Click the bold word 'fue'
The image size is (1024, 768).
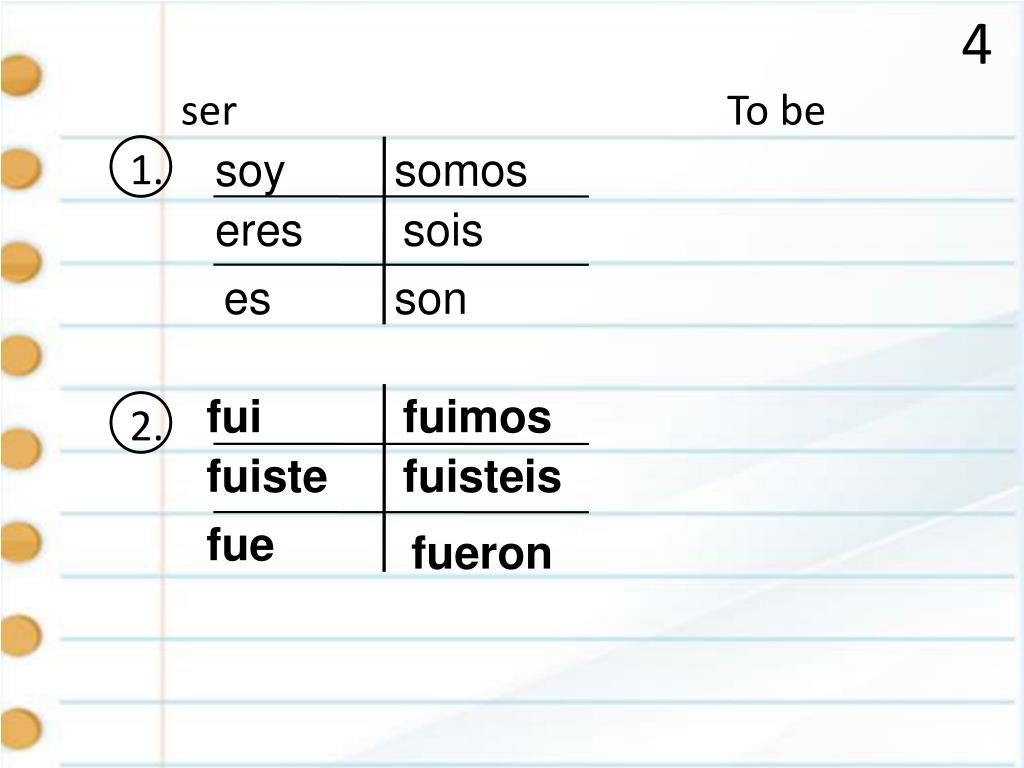click(x=240, y=544)
